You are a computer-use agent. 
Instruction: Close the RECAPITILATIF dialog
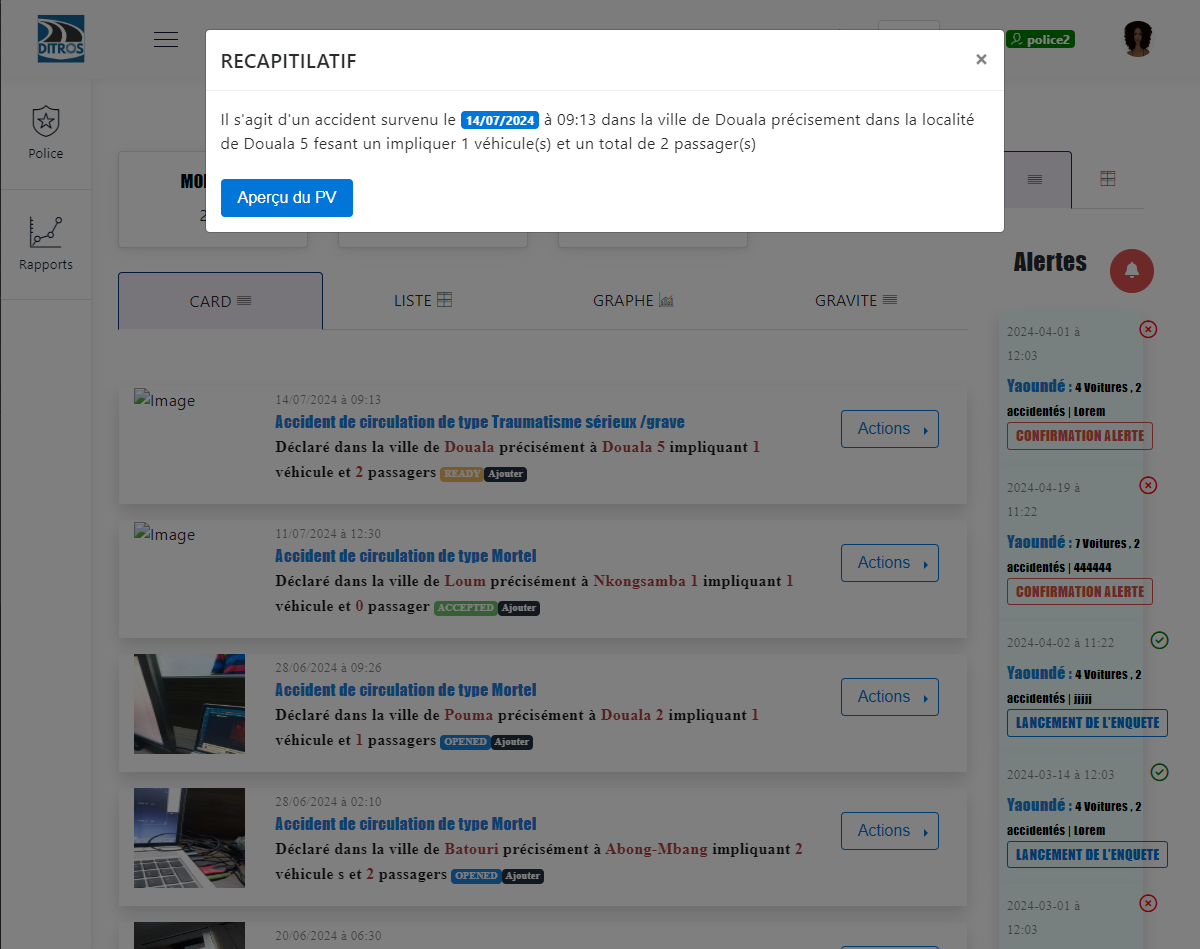[981, 60]
